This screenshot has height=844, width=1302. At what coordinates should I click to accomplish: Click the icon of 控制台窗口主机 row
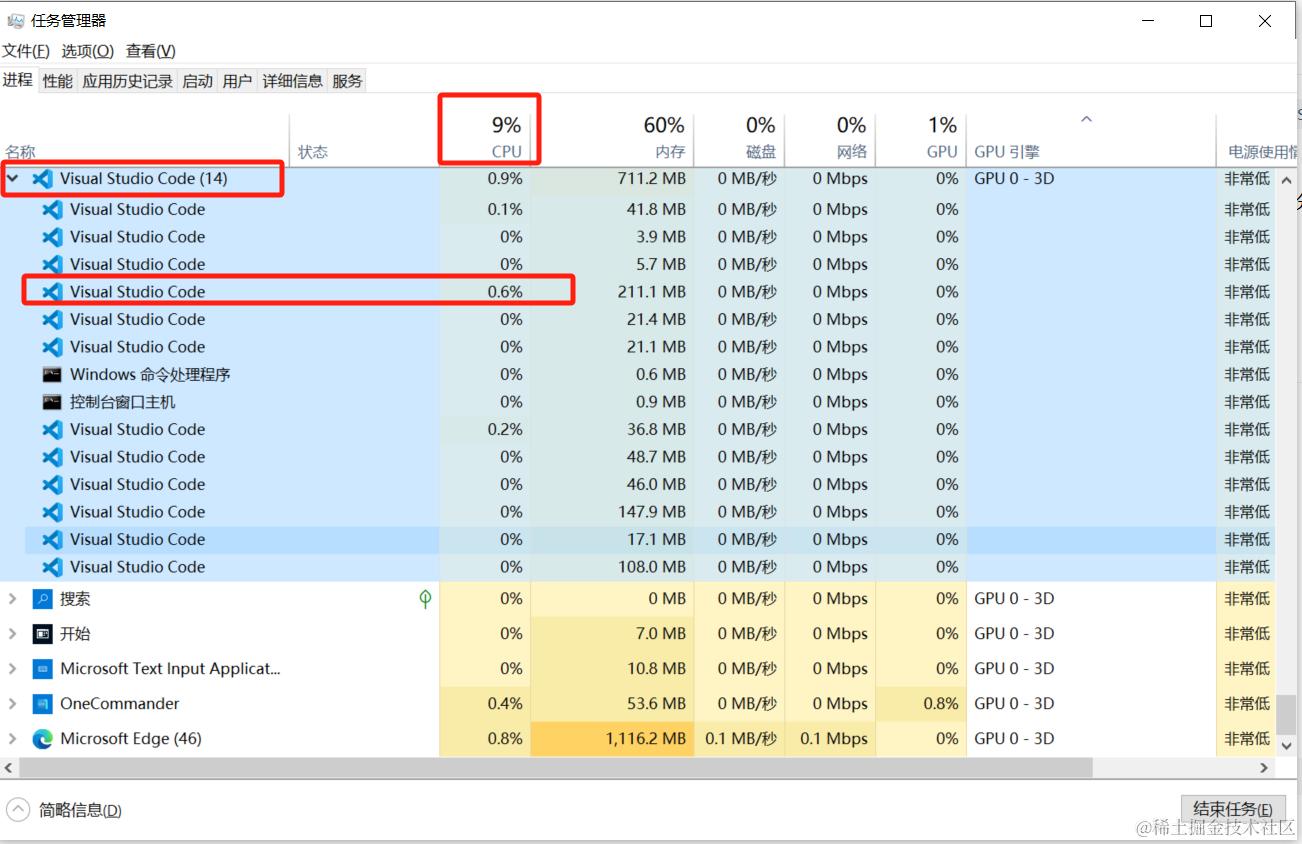click(52, 402)
